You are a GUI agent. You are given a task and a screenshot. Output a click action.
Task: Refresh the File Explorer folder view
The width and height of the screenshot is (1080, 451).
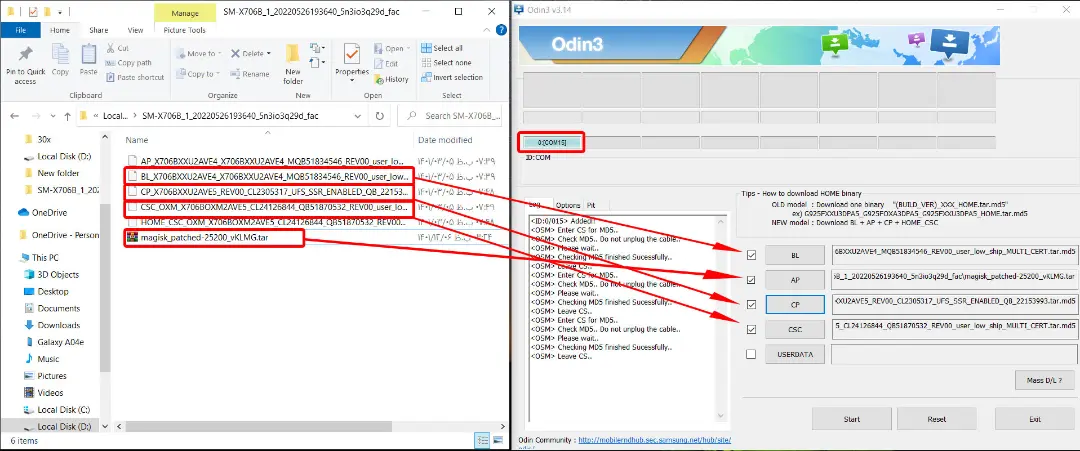380,116
